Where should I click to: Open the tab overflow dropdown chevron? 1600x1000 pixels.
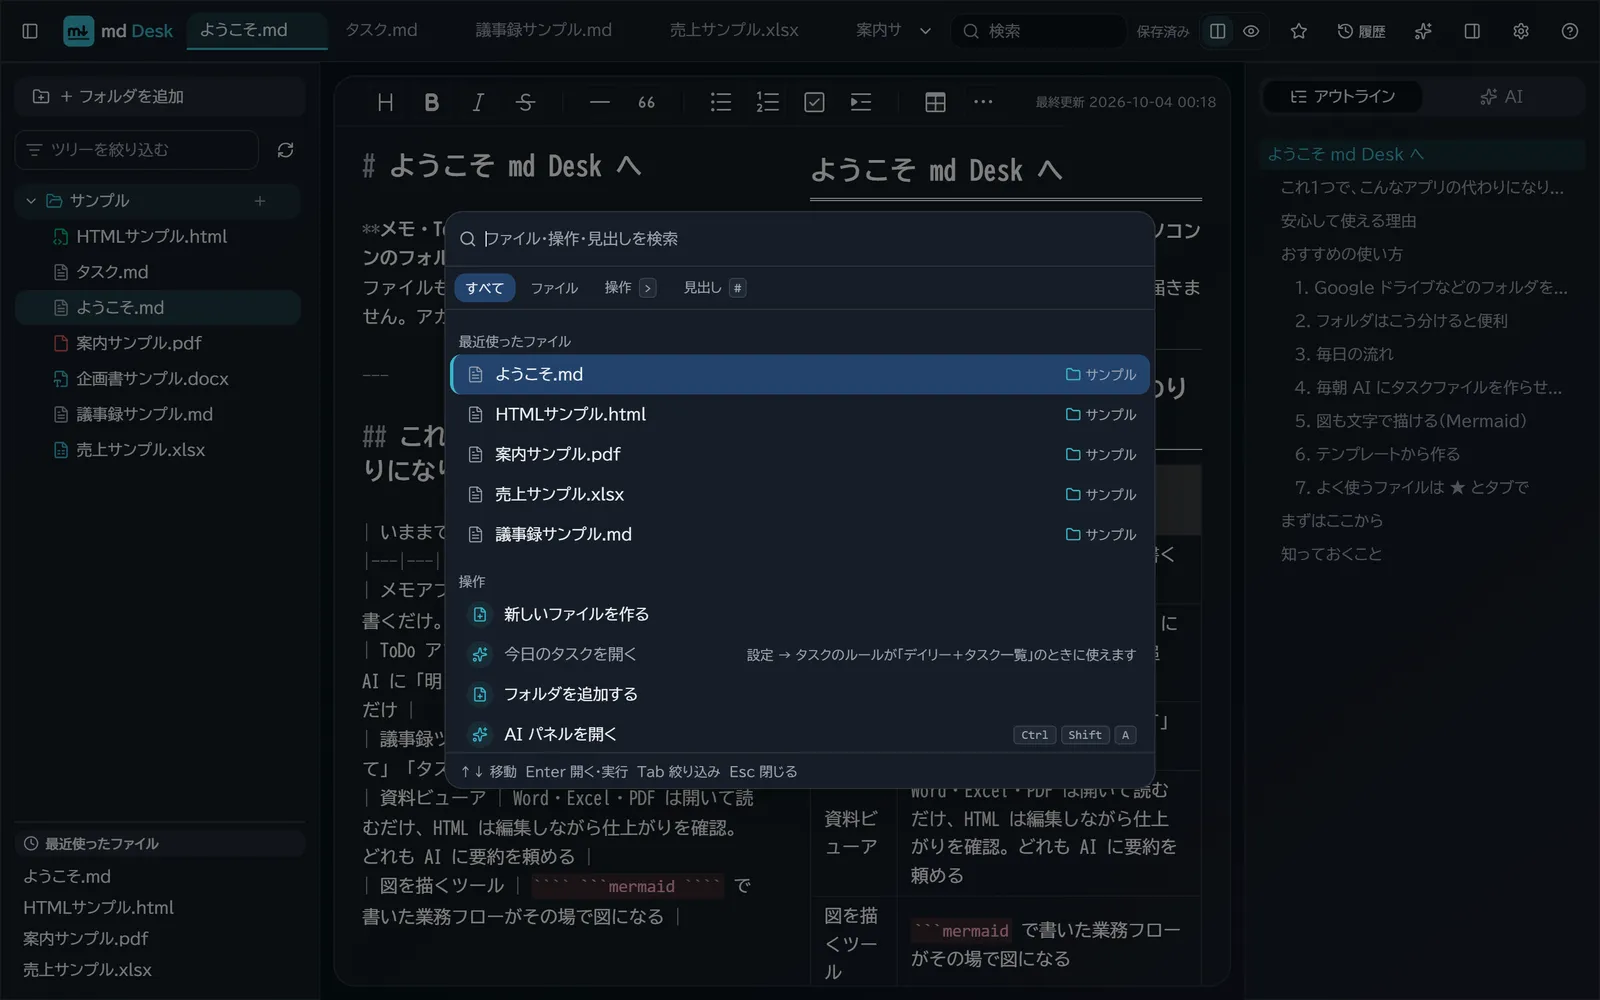click(x=925, y=31)
